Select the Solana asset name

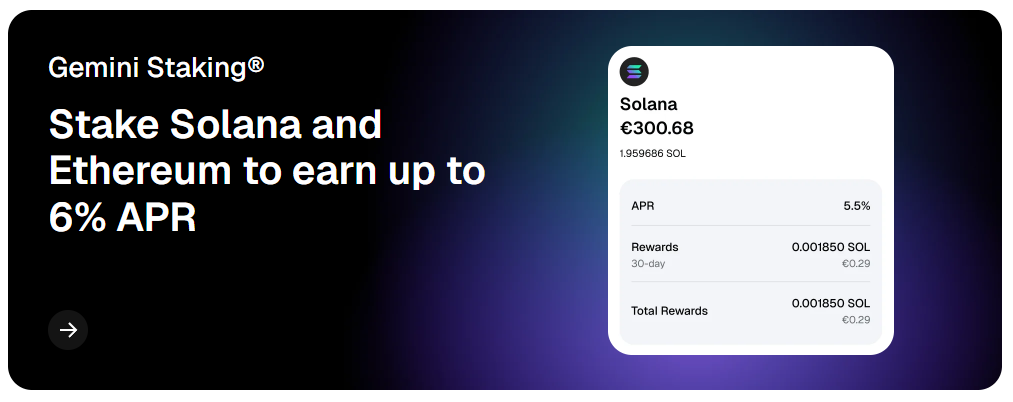pos(648,104)
